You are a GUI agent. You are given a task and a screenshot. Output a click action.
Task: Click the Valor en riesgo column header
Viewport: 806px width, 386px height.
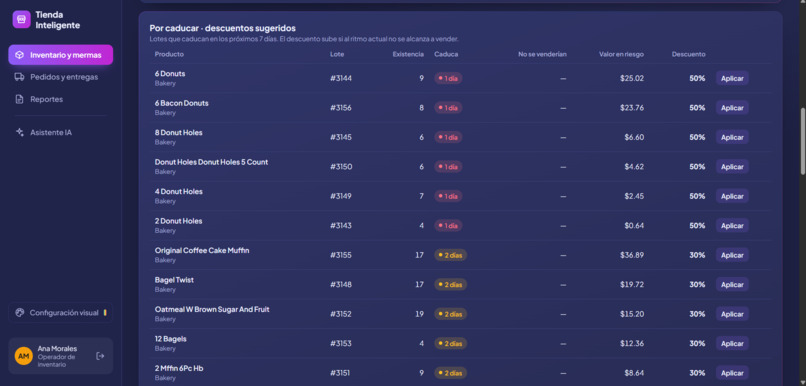point(621,54)
